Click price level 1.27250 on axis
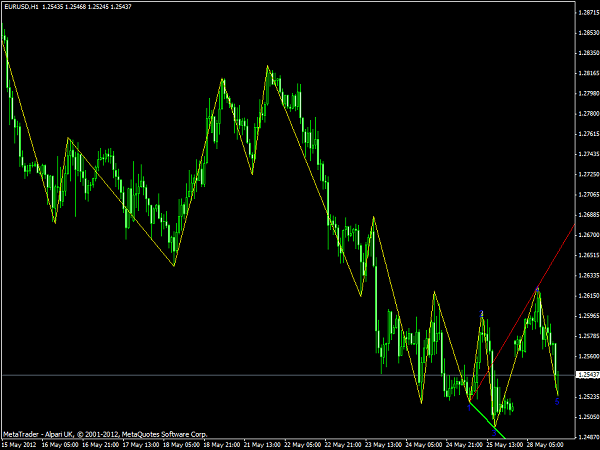Viewport: 600px width, 450px height. tap(589, 174)
